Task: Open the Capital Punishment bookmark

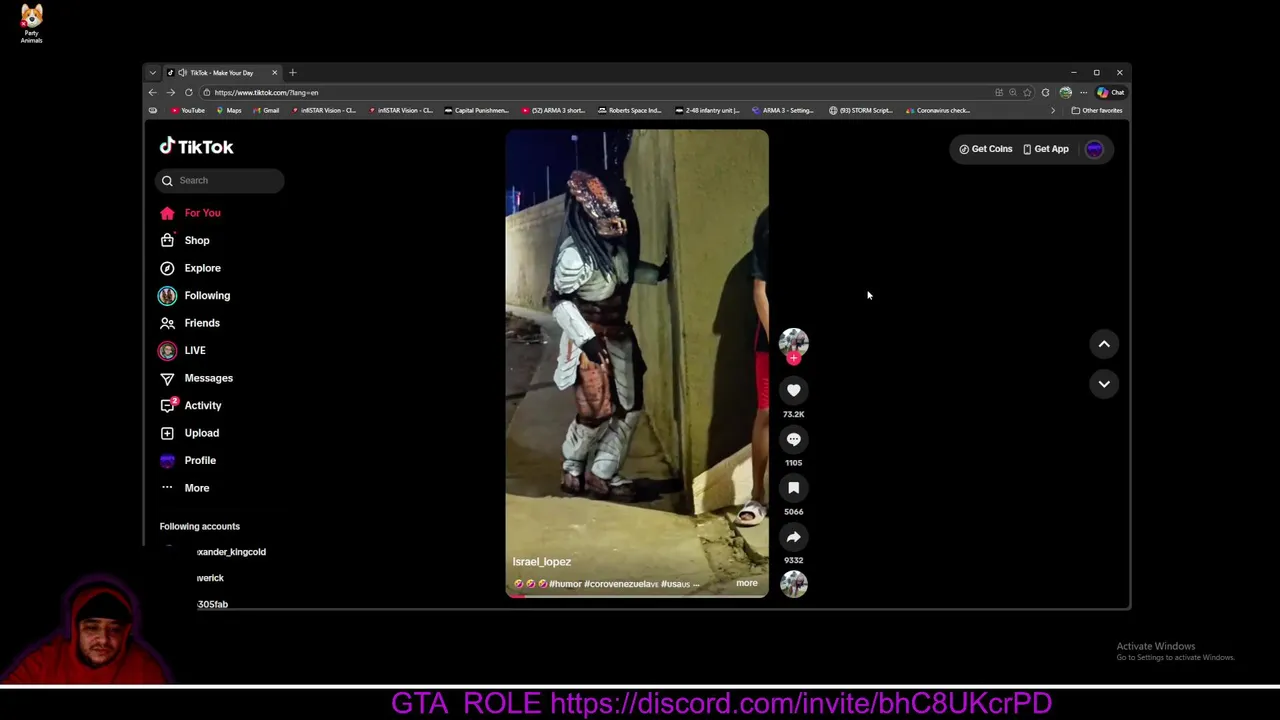Action: click(477, 110)
